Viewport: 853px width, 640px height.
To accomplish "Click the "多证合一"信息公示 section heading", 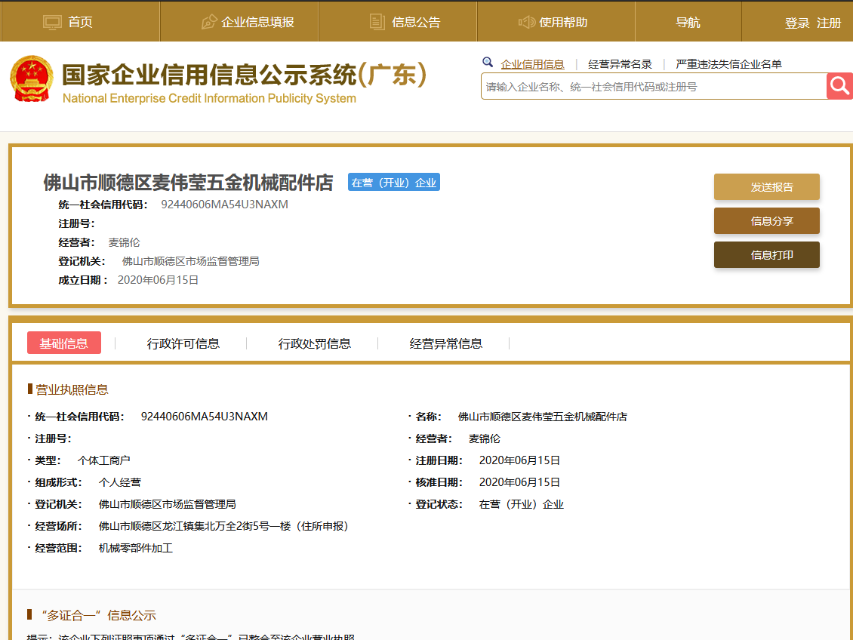I will (x=98, y=616).
